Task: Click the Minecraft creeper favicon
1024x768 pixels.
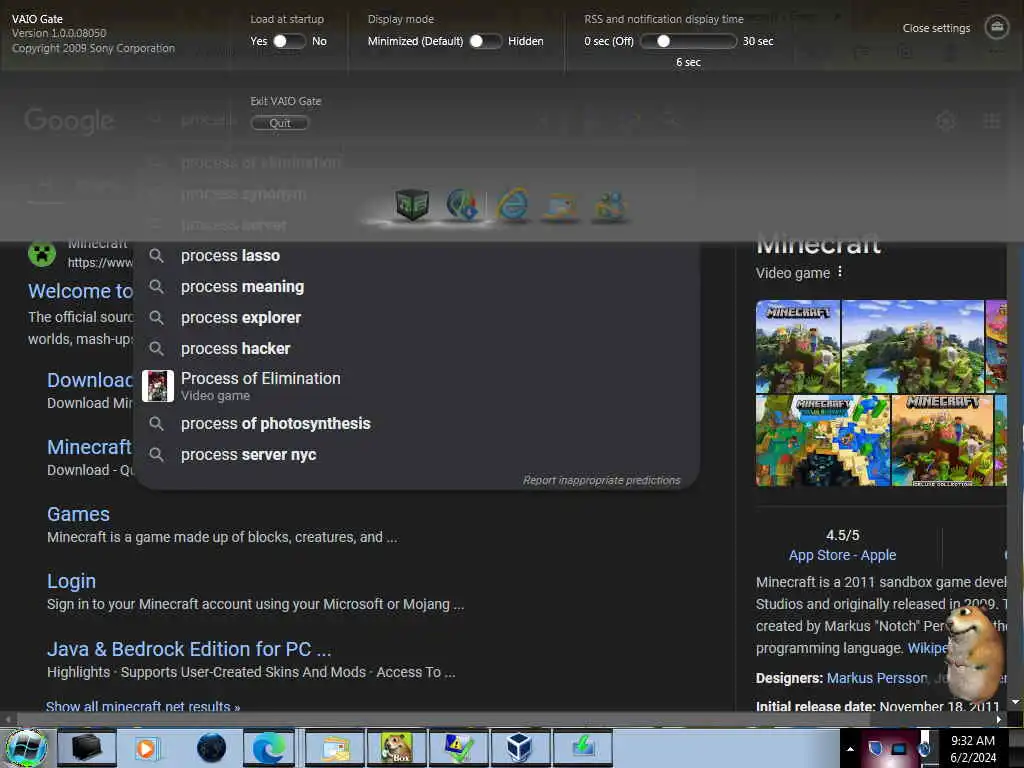Action: point(42,253)
